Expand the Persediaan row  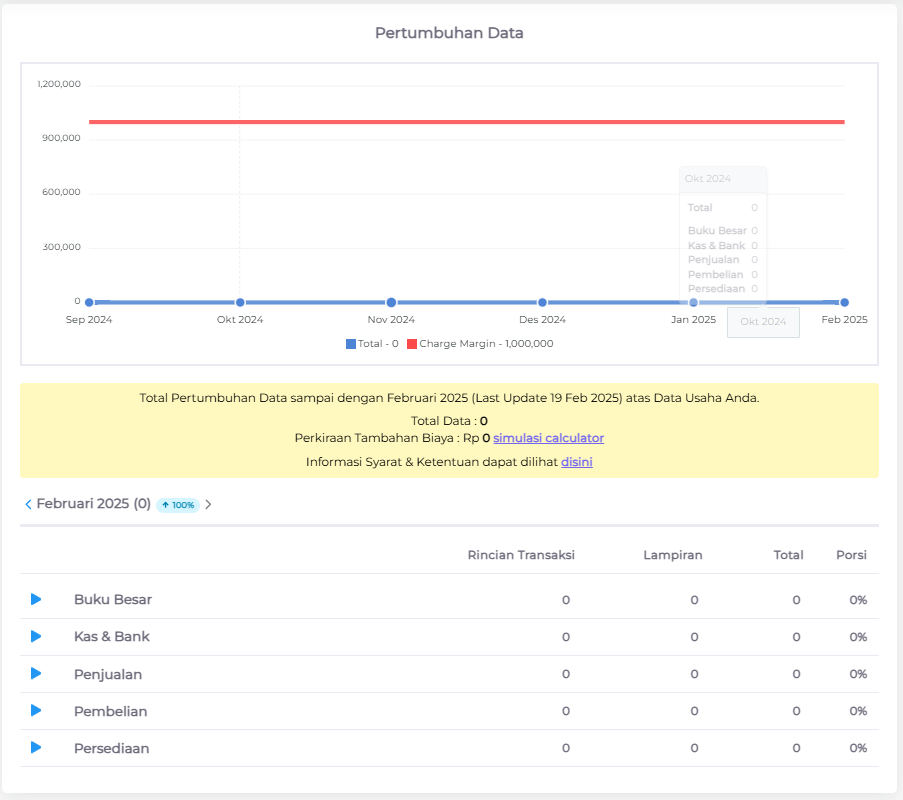(36, 748)
